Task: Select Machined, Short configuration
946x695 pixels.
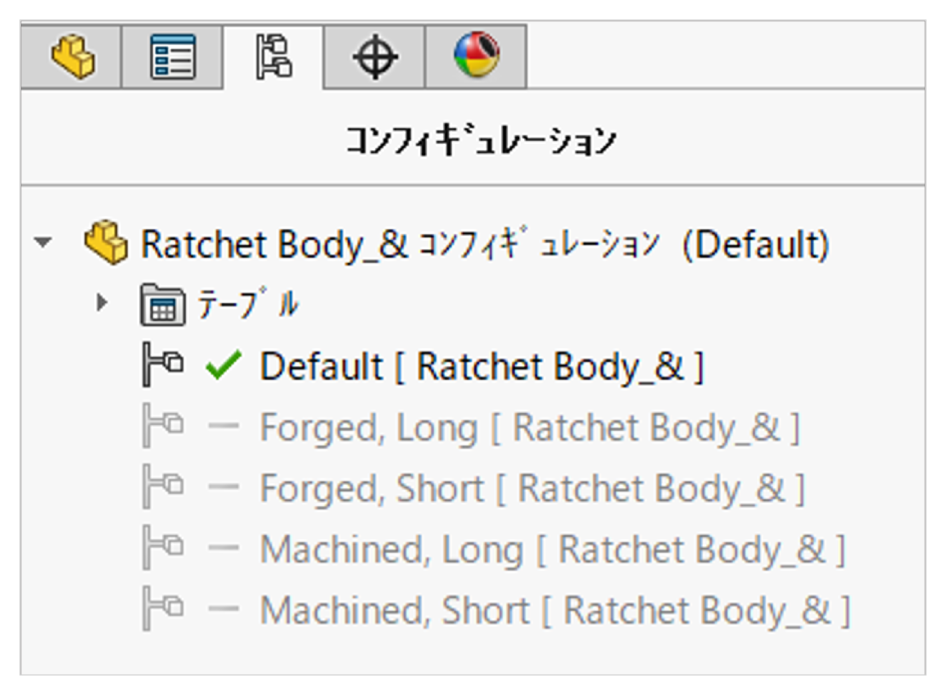Action: tap(555, 610)
